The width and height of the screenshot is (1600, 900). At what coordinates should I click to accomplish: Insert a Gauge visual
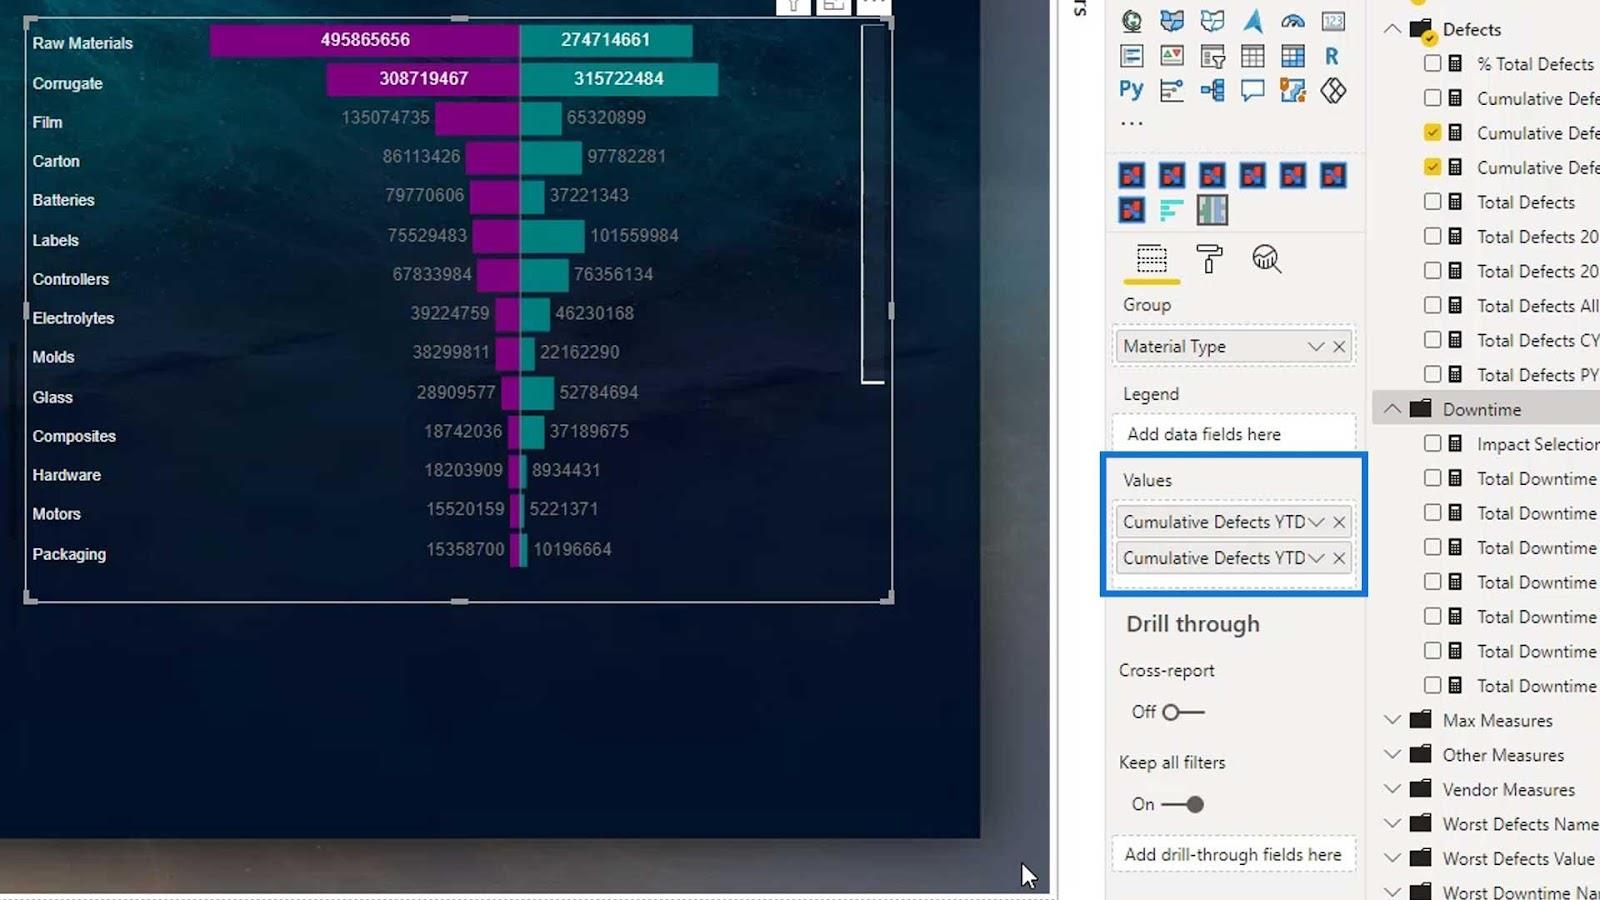click(1293, 21)
